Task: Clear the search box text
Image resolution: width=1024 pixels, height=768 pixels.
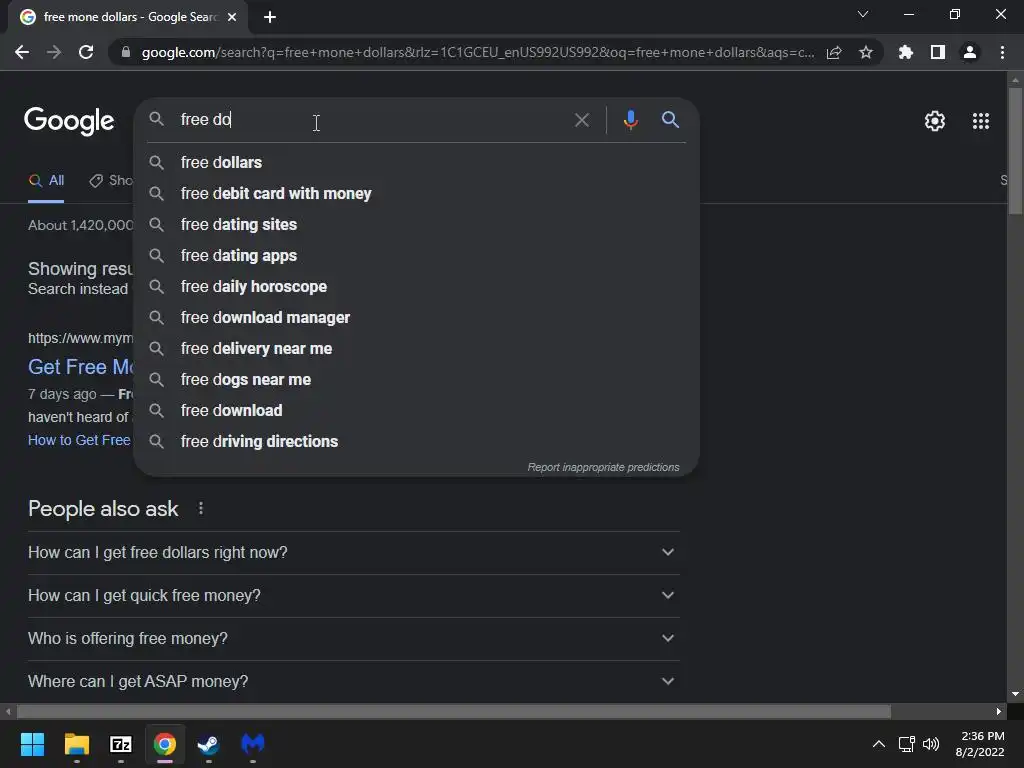Action: (582, 120)
